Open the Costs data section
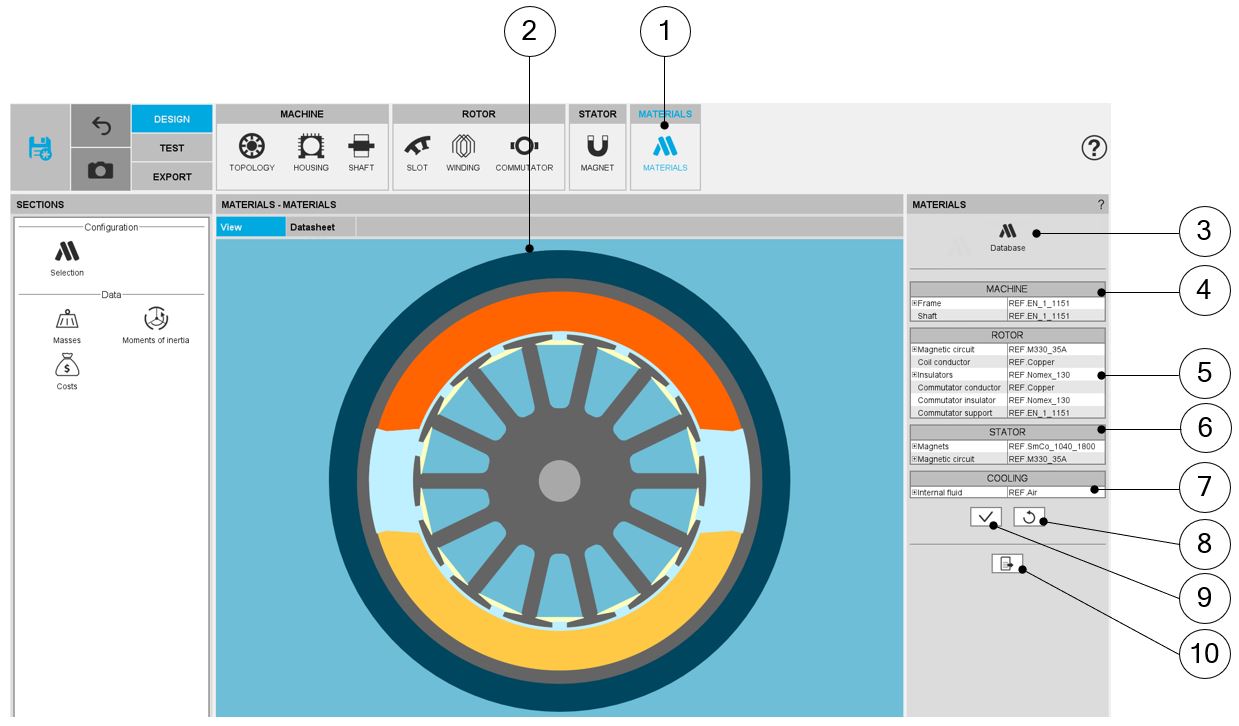Viewport: 1239px width, 726px height. [67, 367]
